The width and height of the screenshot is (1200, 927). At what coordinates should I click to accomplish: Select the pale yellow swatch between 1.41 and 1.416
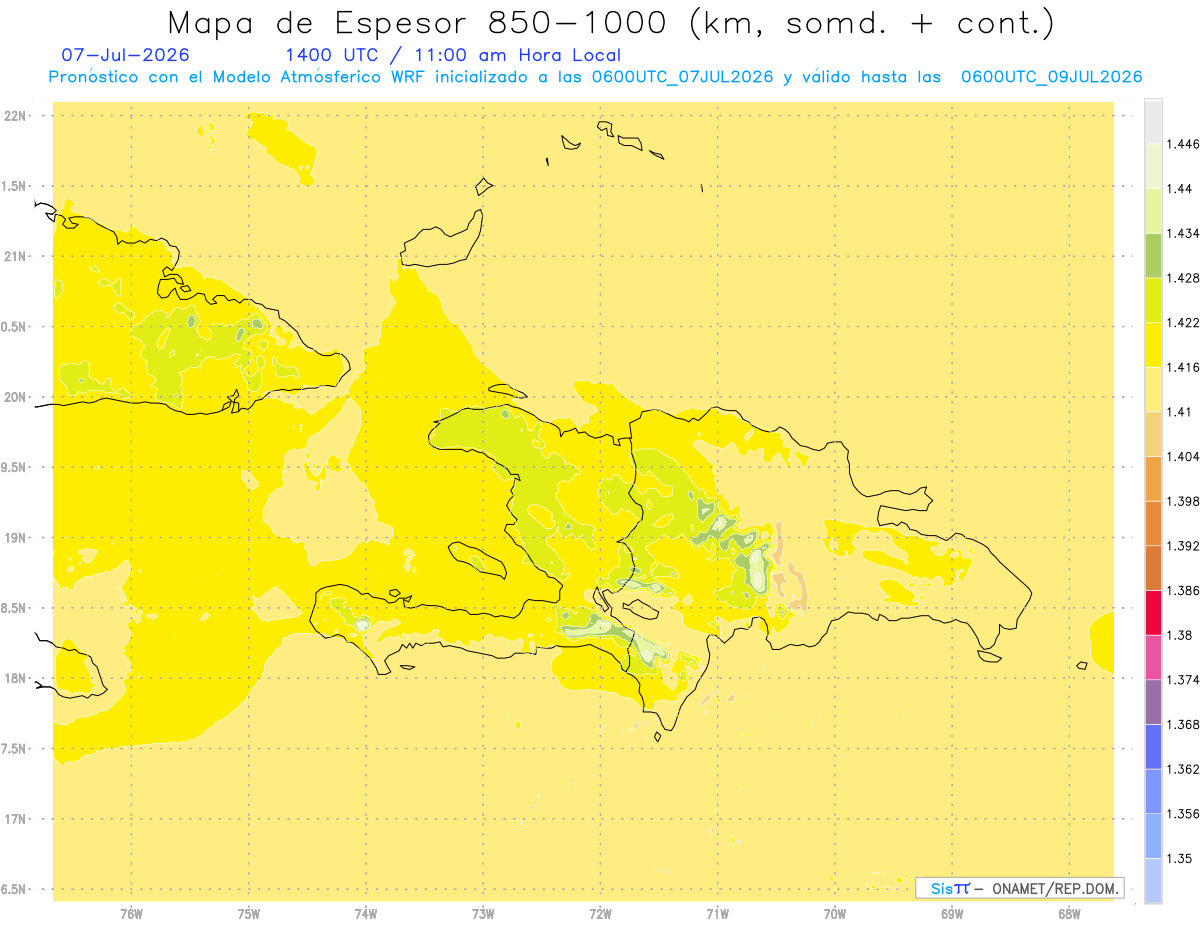click(1153, 389)
